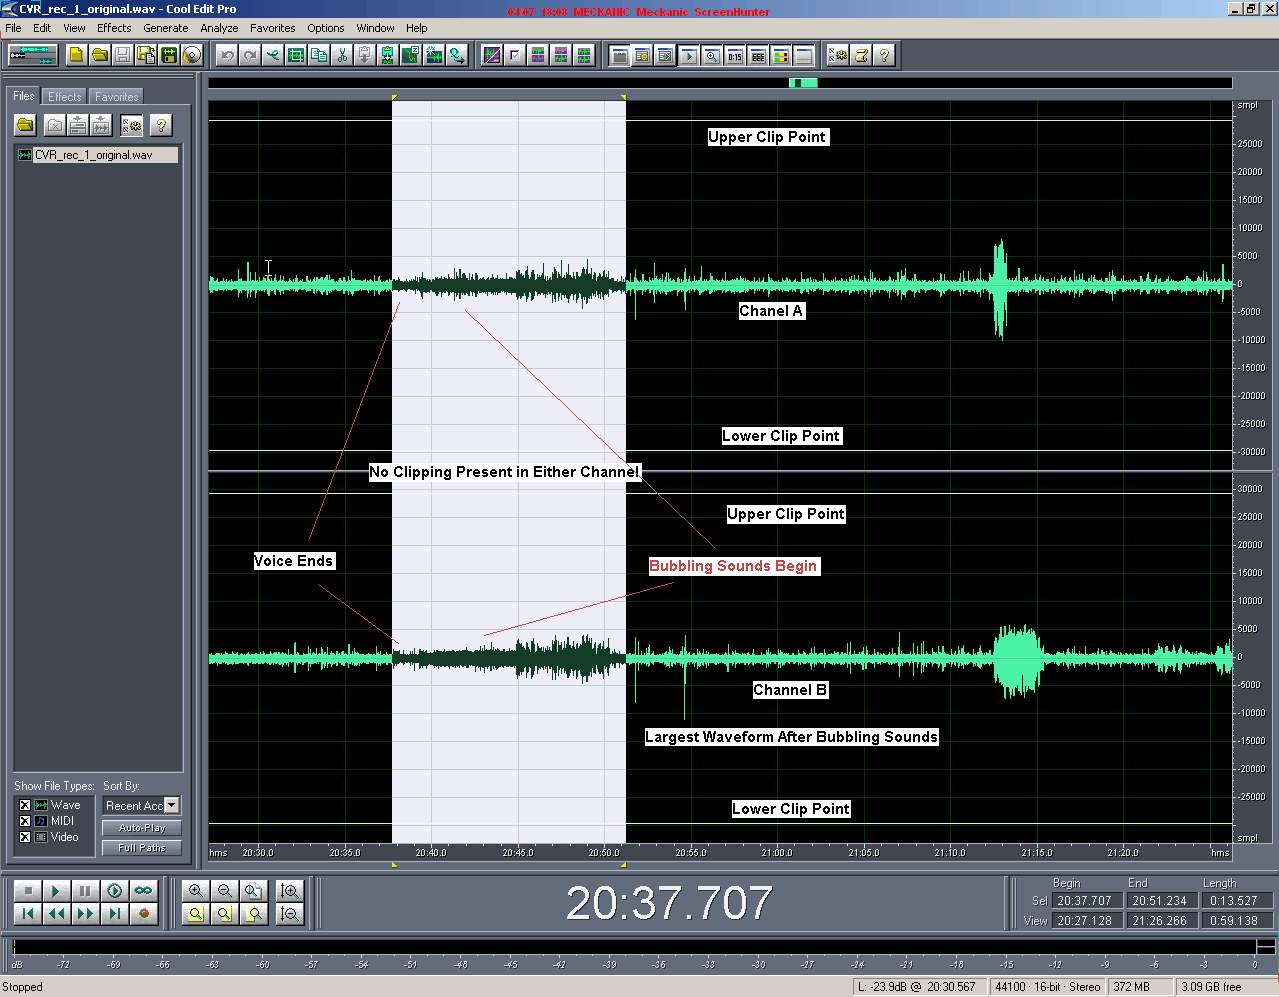This screenshot has width=1279, height=997.
Task: Click the Play Looped infinity icon
Action: point(144,890)
